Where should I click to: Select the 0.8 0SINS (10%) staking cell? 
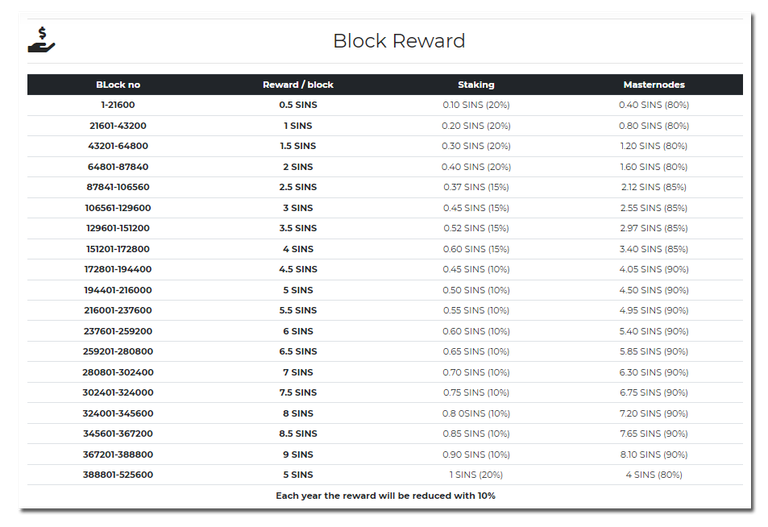pyautogui.click(x=476, y=414)
